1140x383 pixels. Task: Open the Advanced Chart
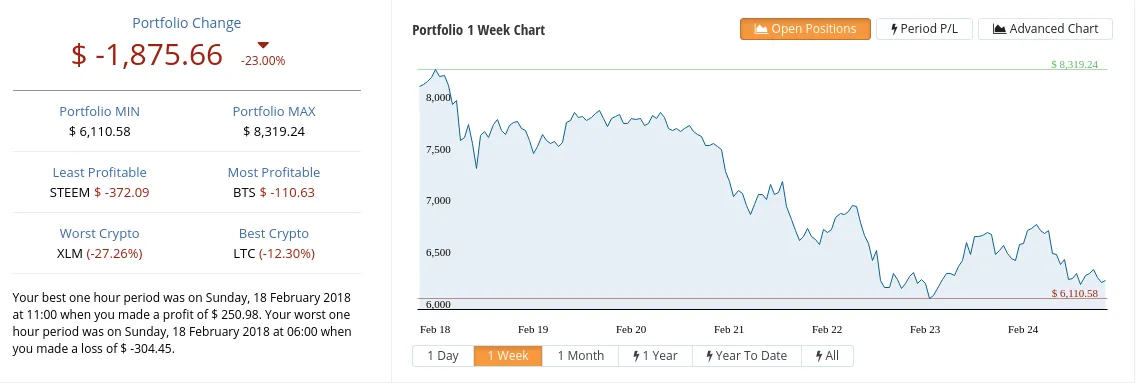[x=1045, y=29]
